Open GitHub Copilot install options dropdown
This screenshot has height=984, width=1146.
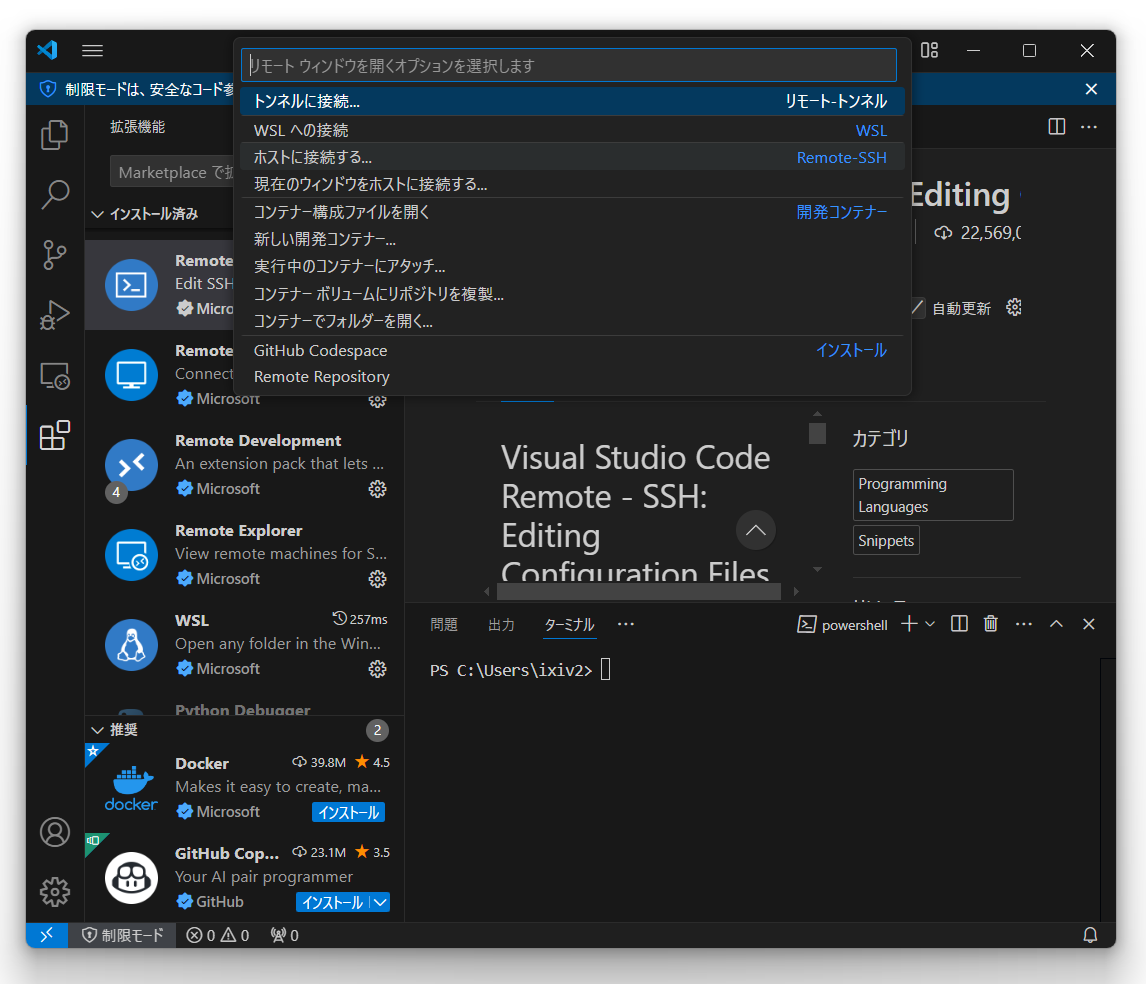point(380,902)
